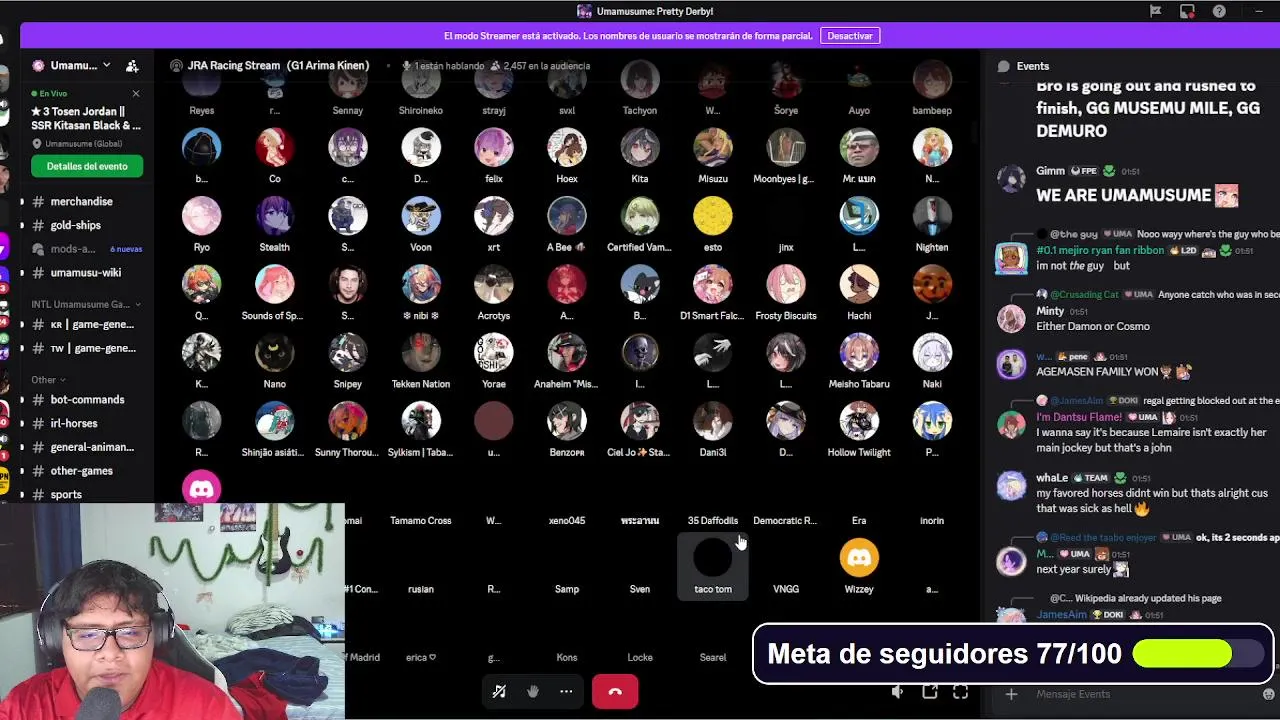1280x720 pixels.
Task: Collapse the INTL Umamusume Ga... category
Action: 85,304
